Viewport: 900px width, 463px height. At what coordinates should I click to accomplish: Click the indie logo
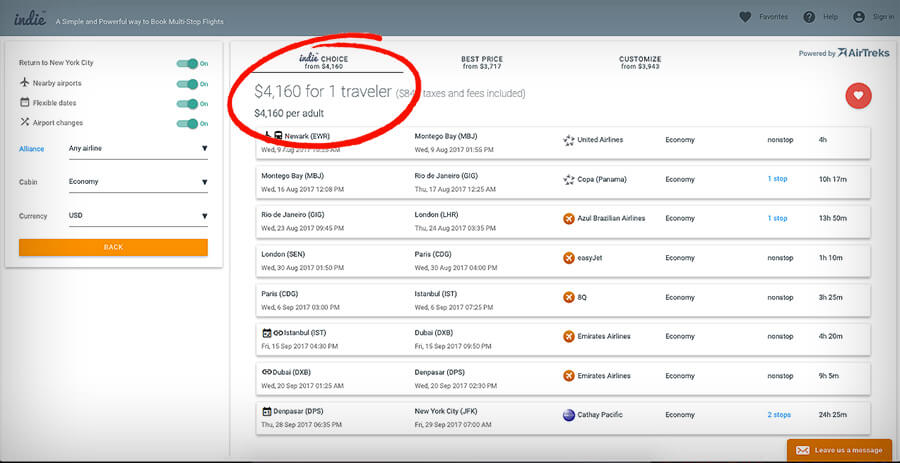pos(30,18)
